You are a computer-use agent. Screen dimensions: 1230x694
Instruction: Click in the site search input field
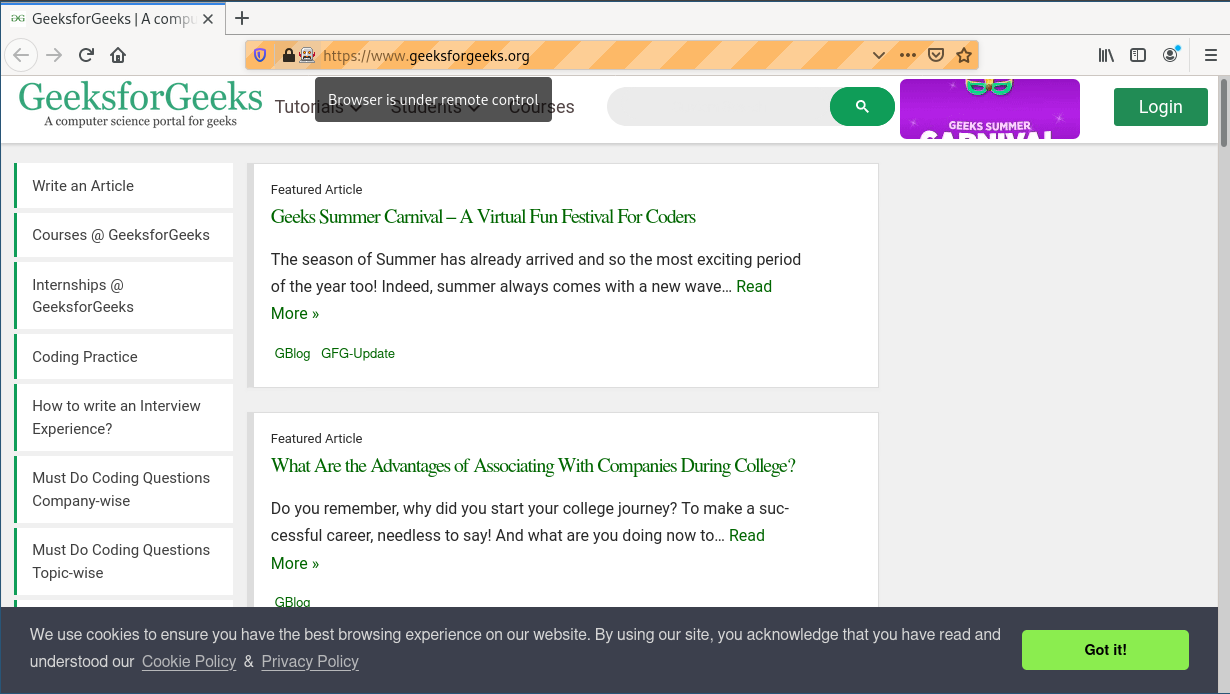click(x=720, y=106)
